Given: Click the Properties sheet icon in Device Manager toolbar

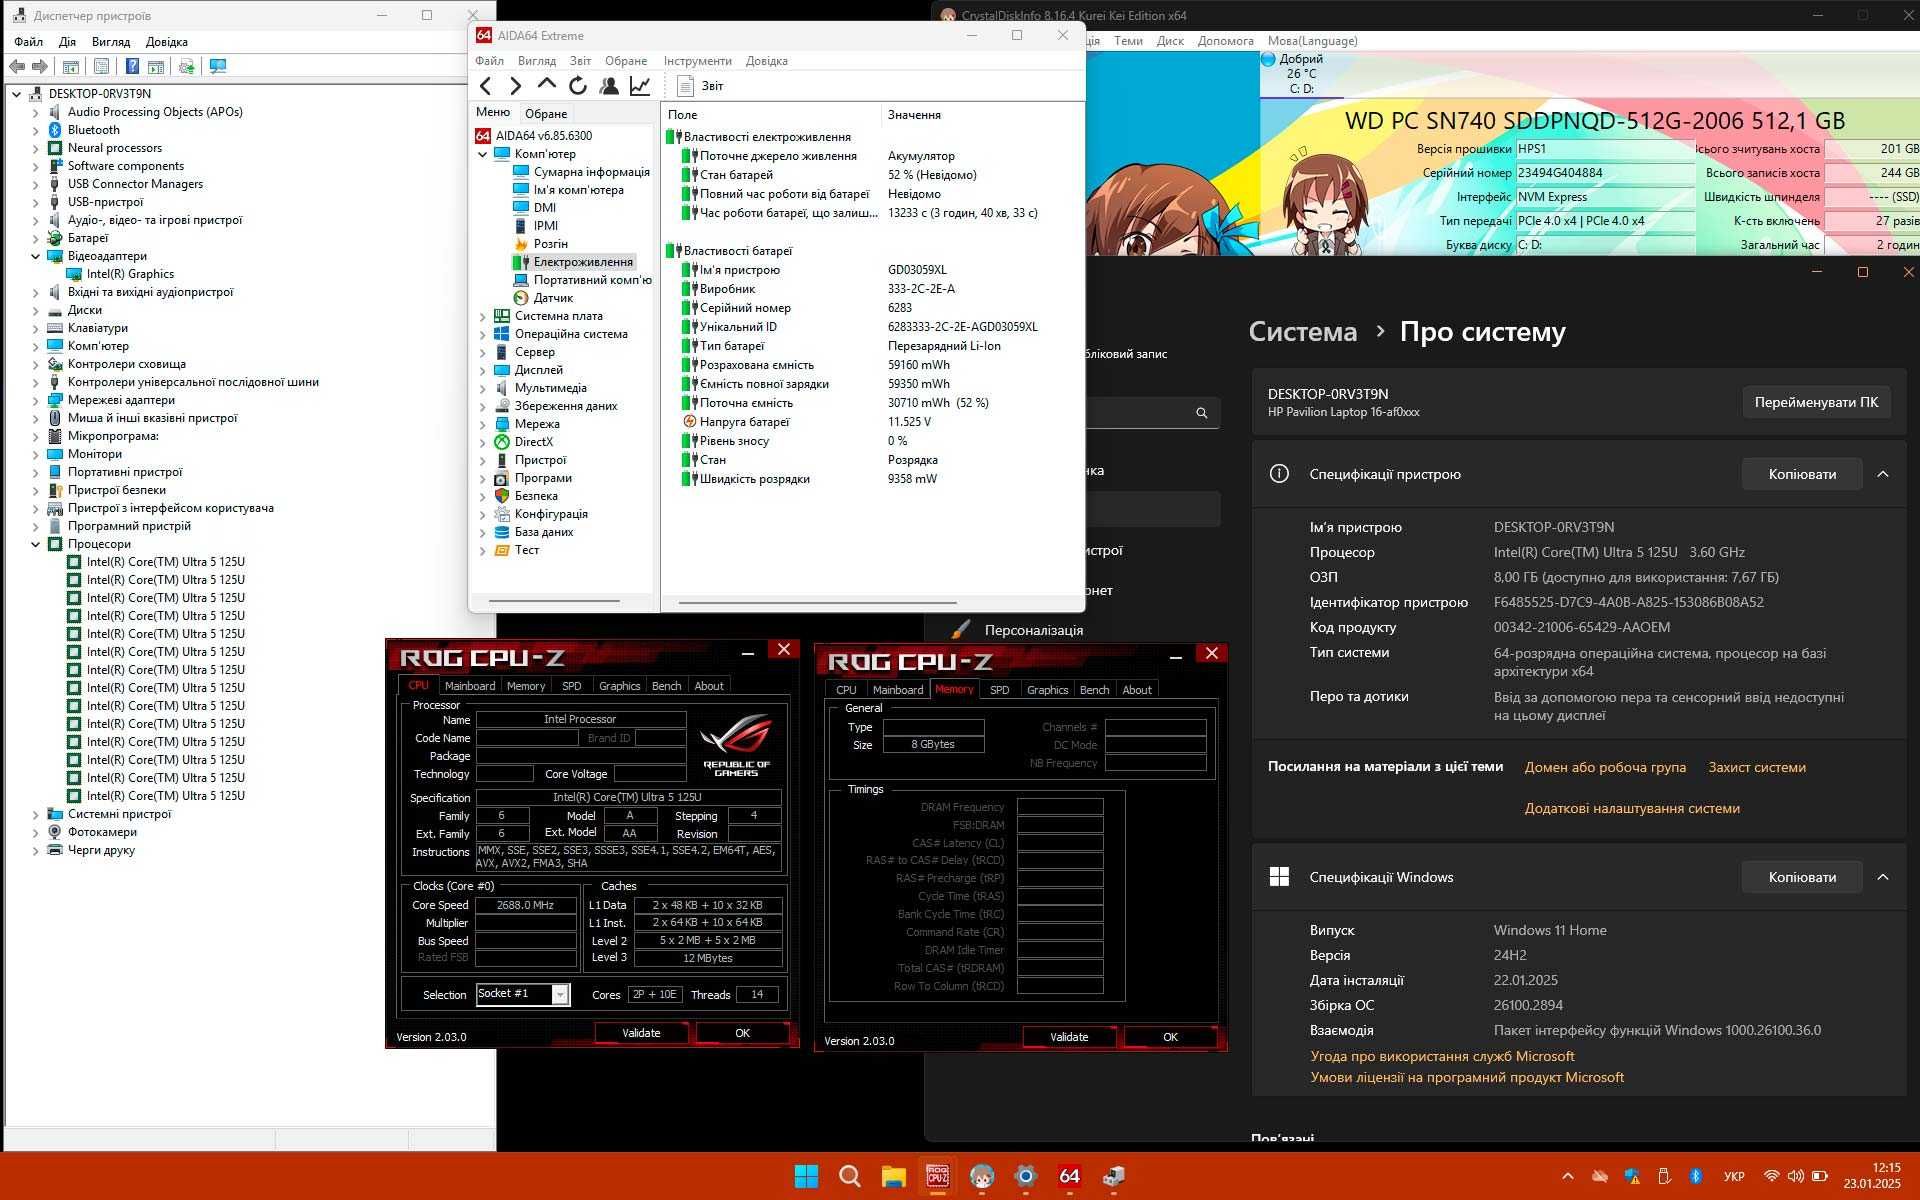Looking at the screenshot, I should click(x=101, y=66).
